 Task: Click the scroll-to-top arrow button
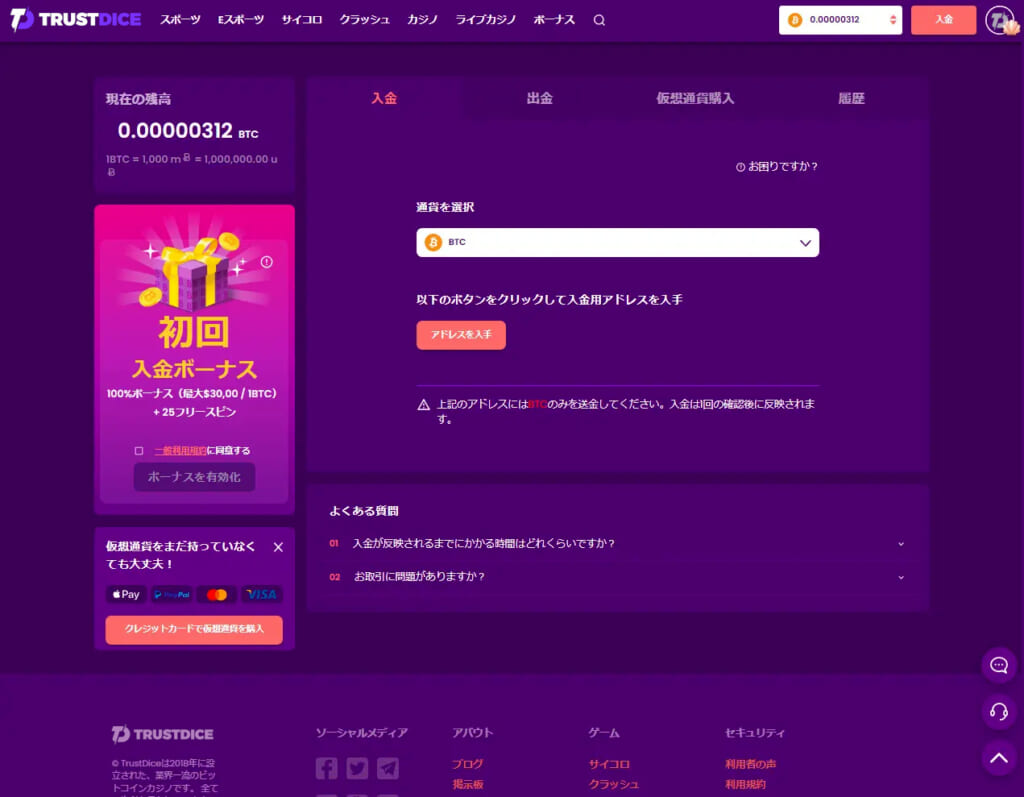pyautogui.click(x=999, y=758)
